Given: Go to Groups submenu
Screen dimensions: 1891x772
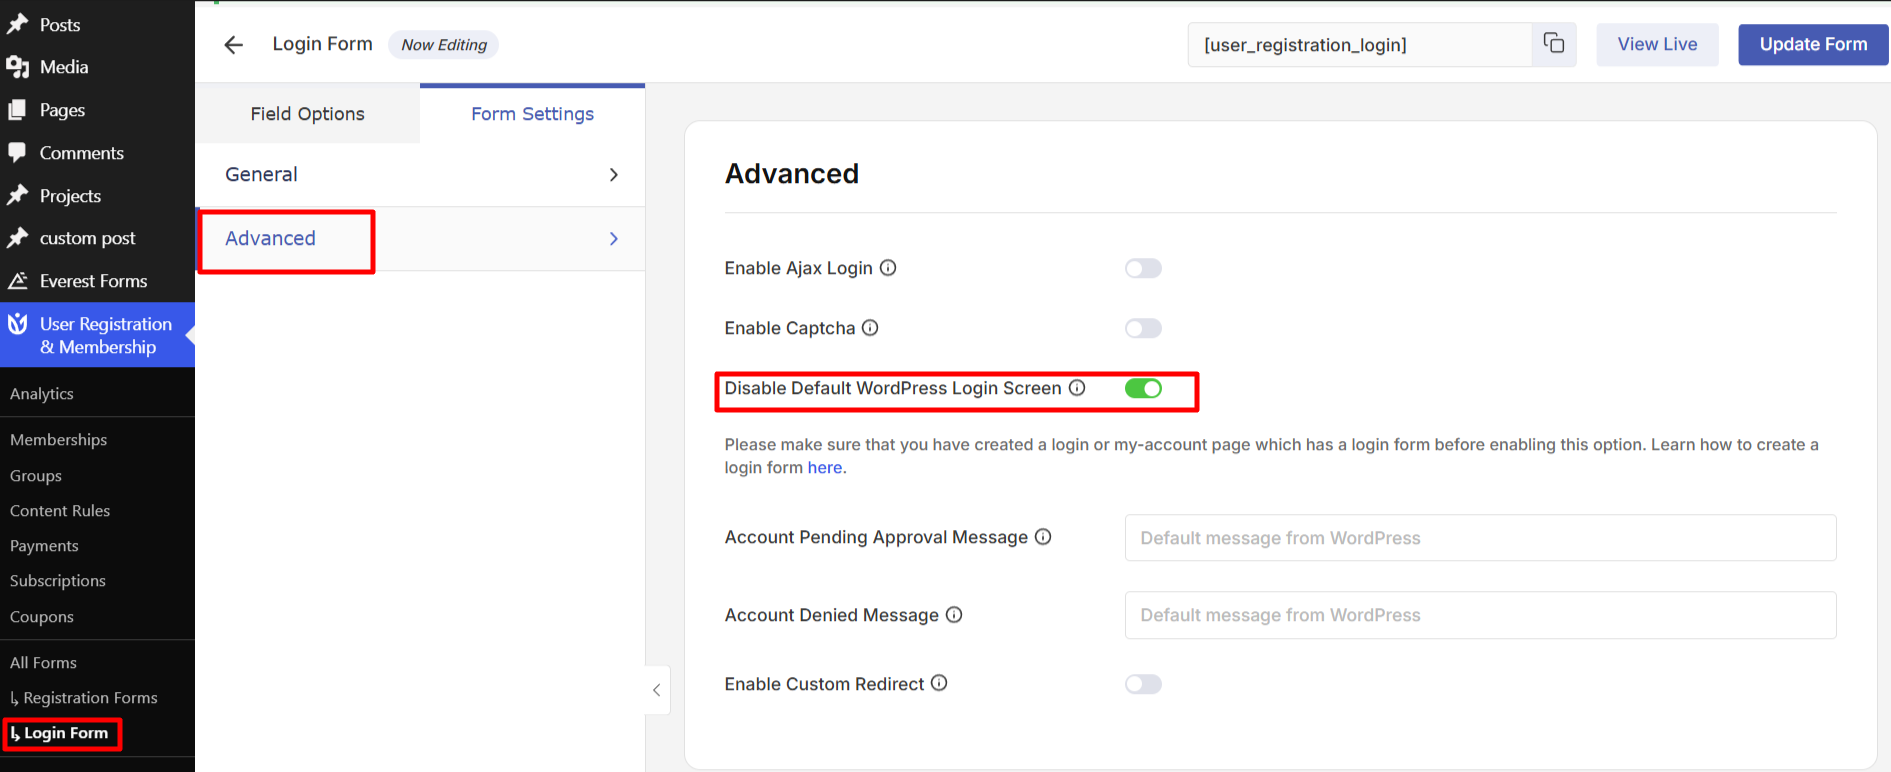Looking at the screenshot, I should click(36, 476).
